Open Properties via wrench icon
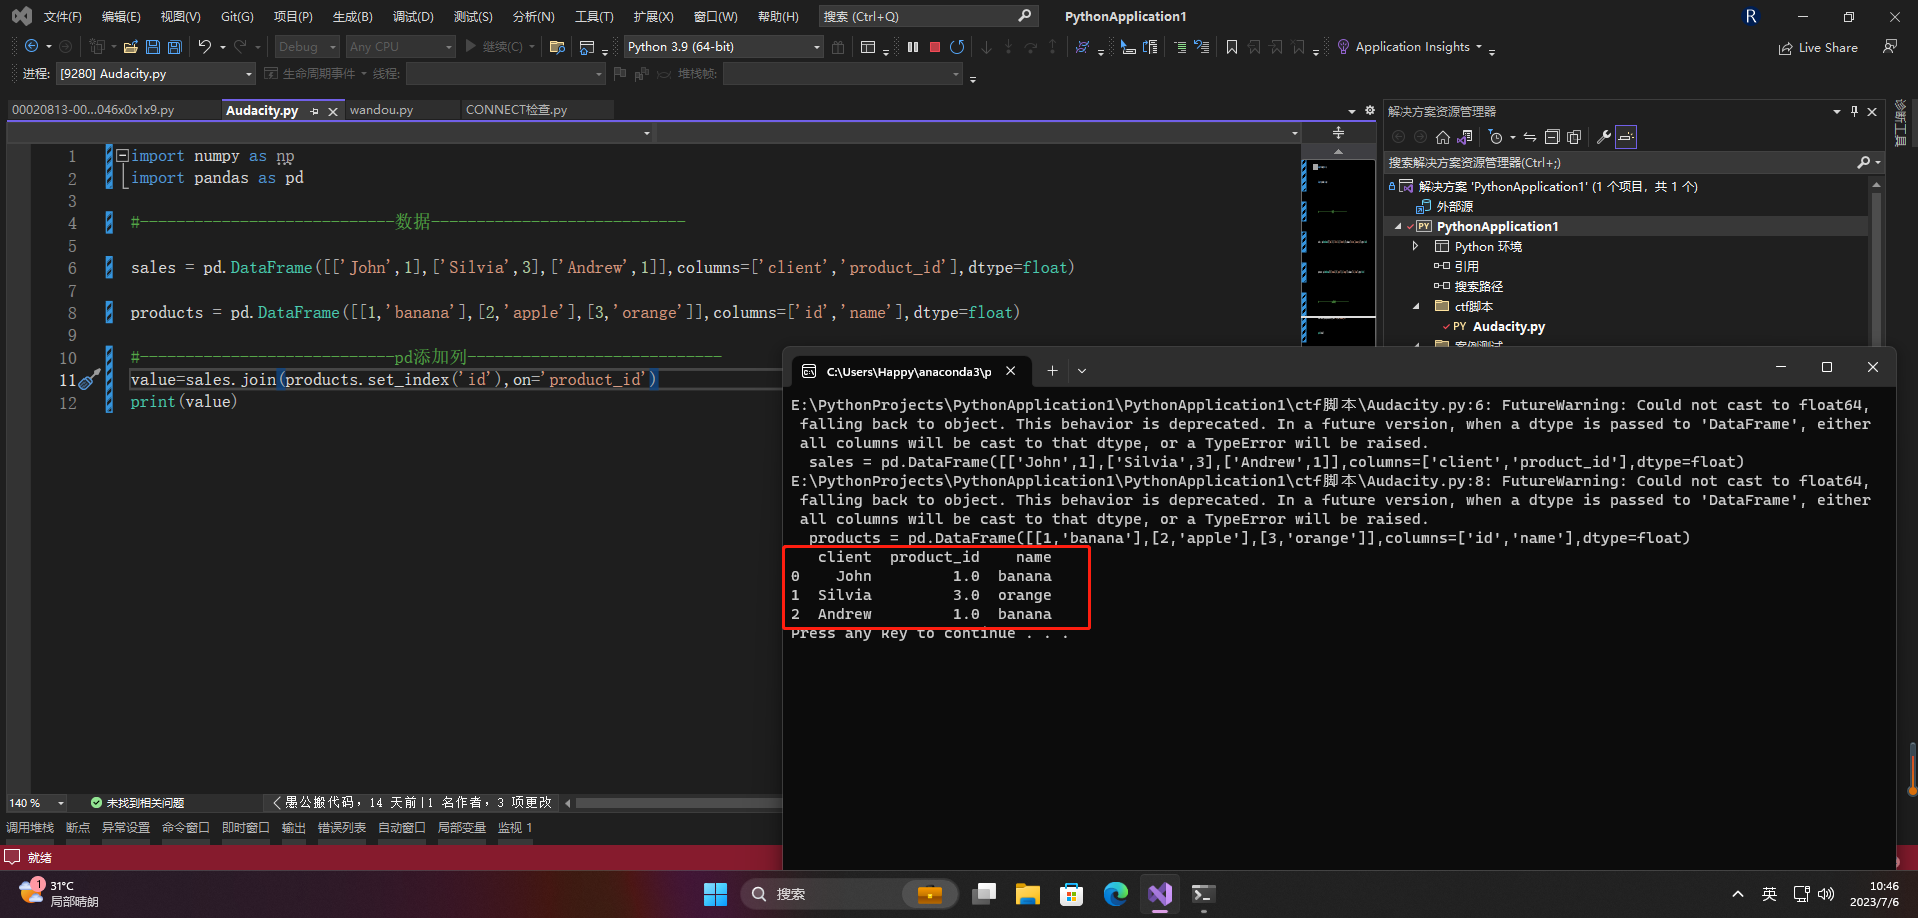1918x918 pixels. [x=1604, y=137]
